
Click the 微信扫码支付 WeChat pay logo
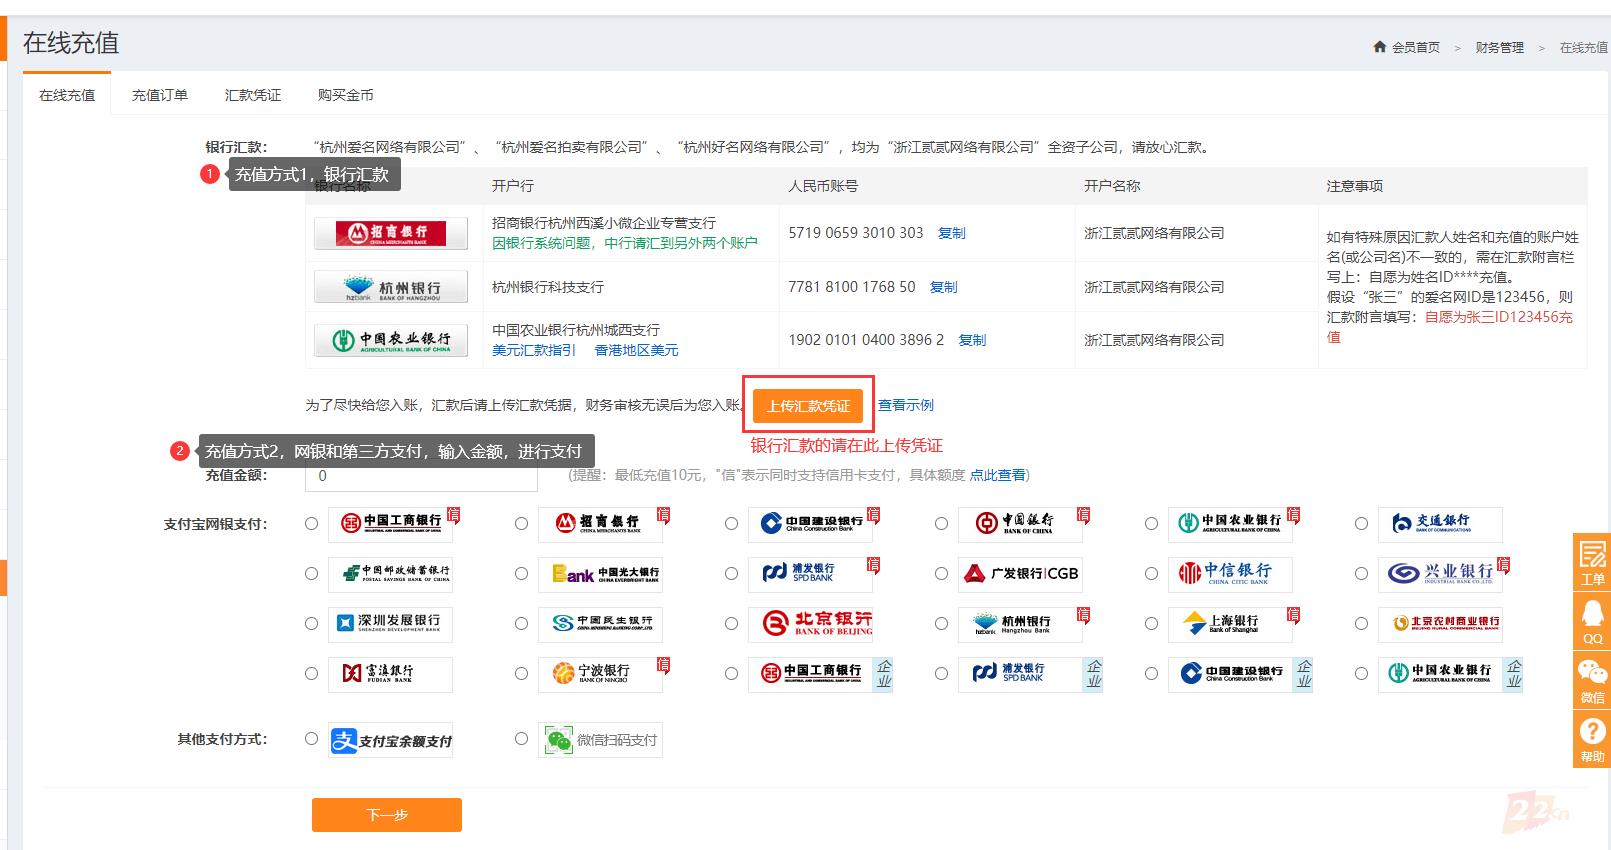(600, 741)
